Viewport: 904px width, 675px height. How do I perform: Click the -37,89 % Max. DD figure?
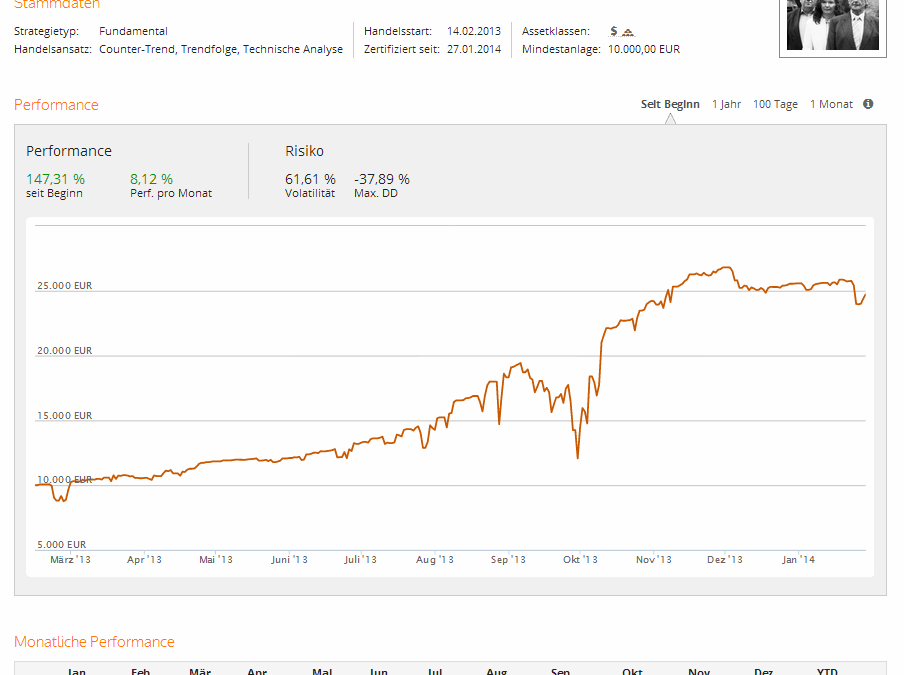click(382, 179)
